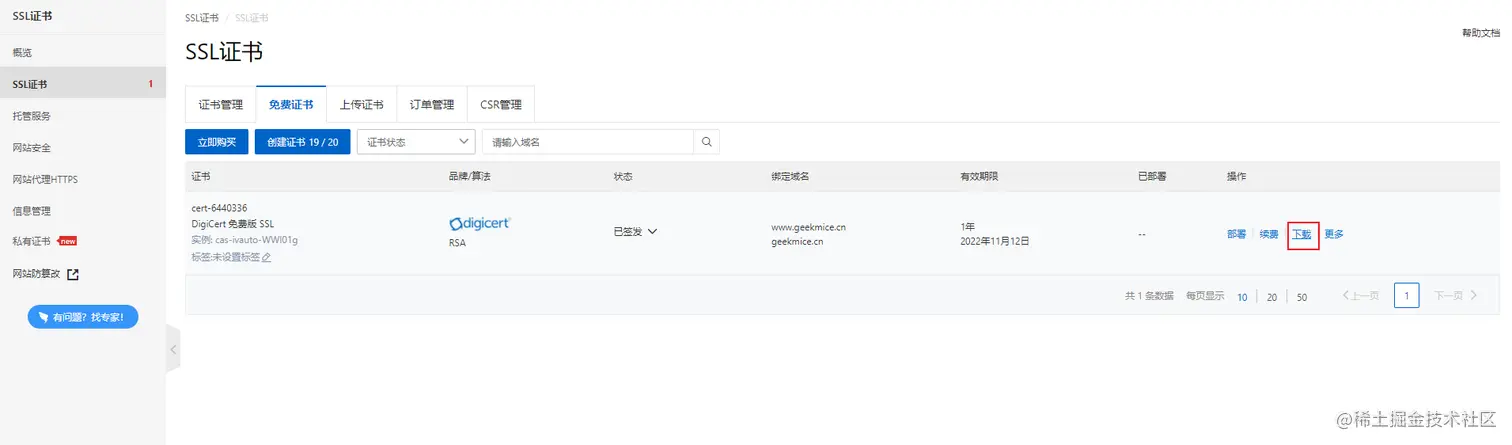Viewport: 1512px width, 445px height.
Task: Click the Digicert brand logo
Action: point(480,223)
